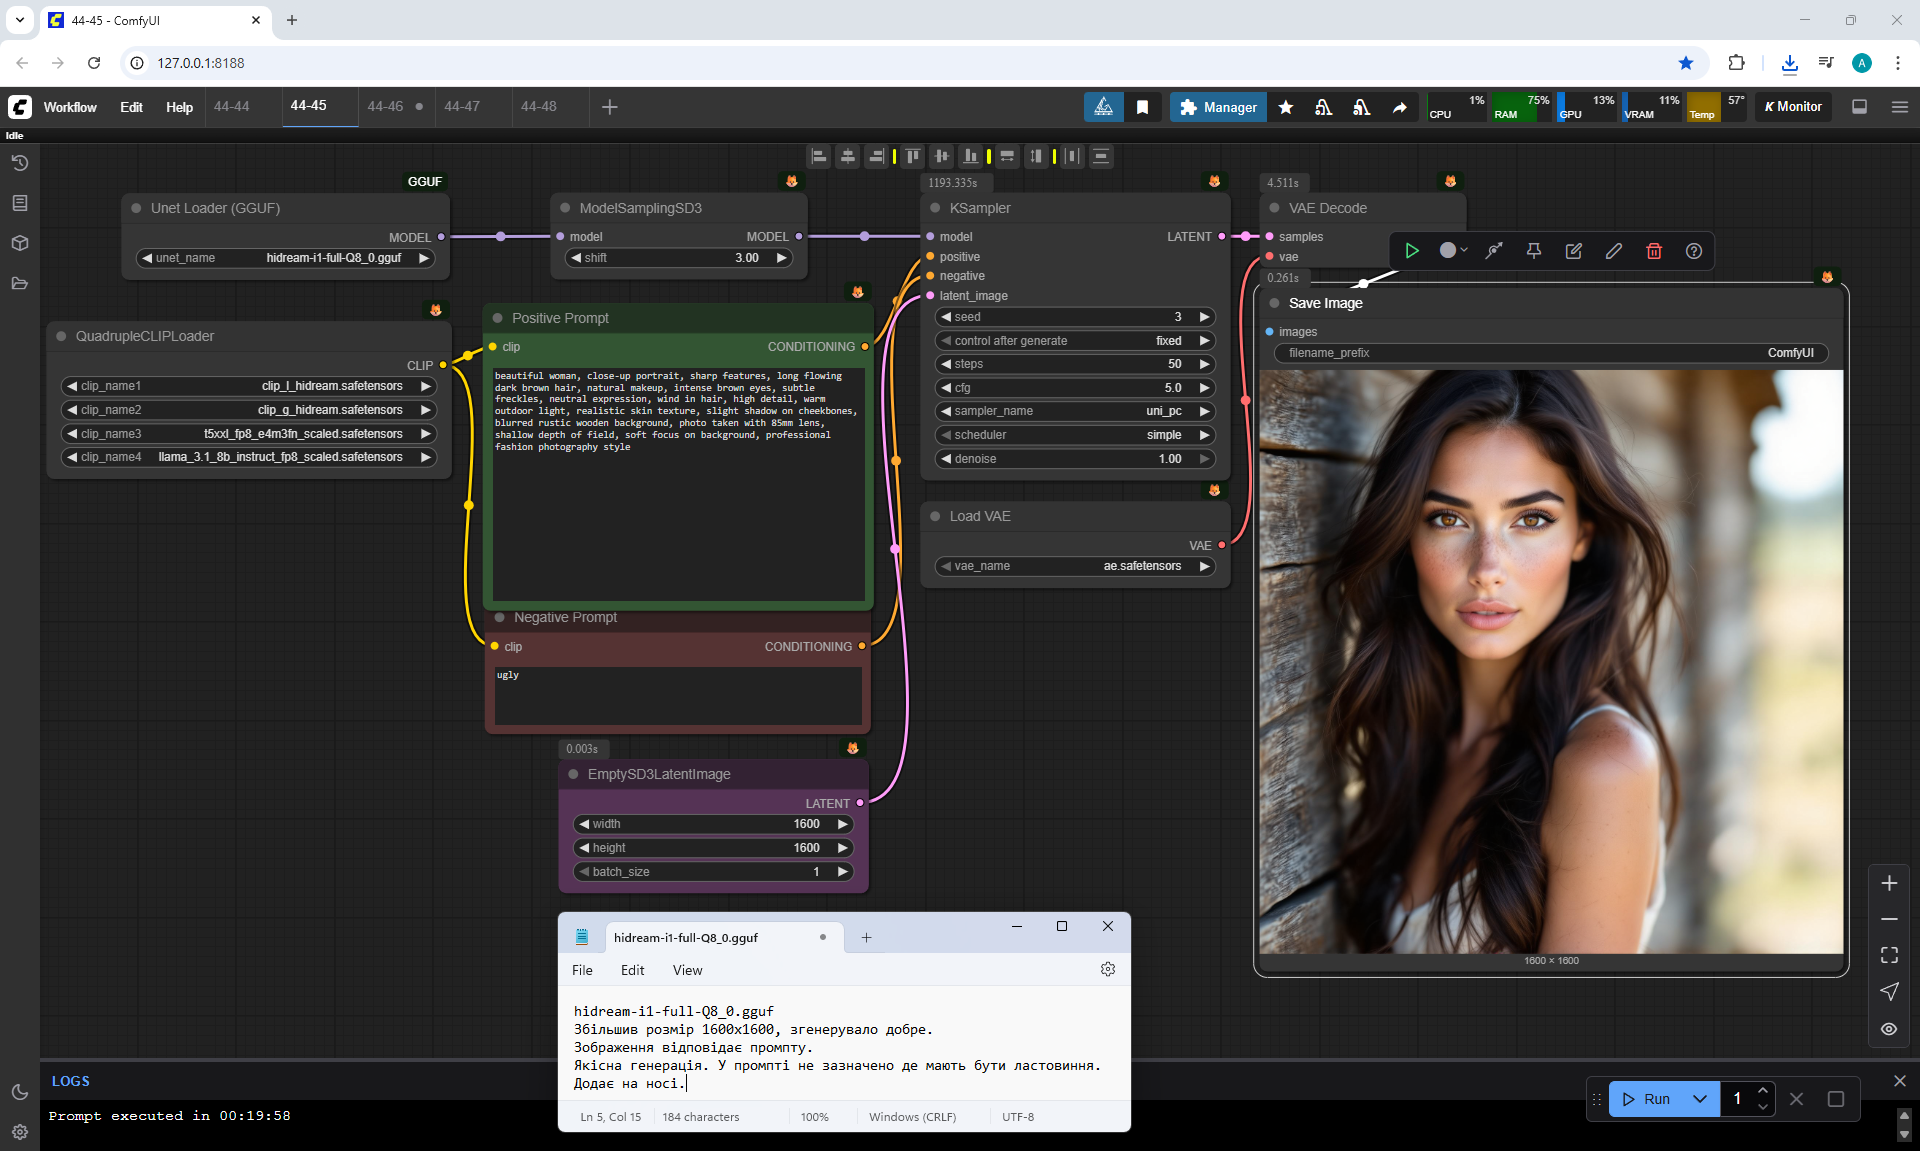Open the queue history sidebar icon

(x=19, y=163)
